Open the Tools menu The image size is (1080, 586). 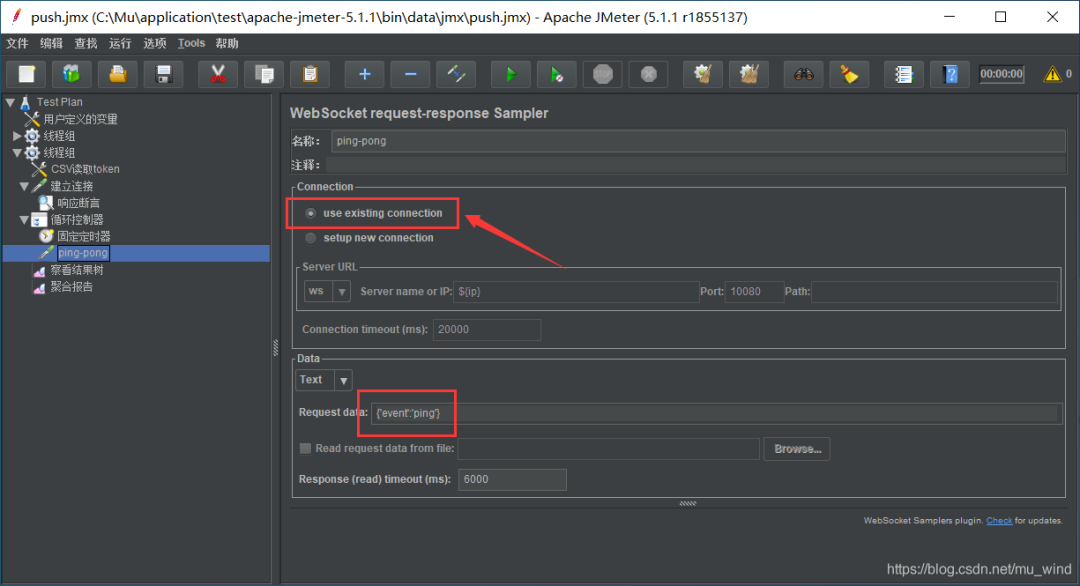(x=191, y=43)
